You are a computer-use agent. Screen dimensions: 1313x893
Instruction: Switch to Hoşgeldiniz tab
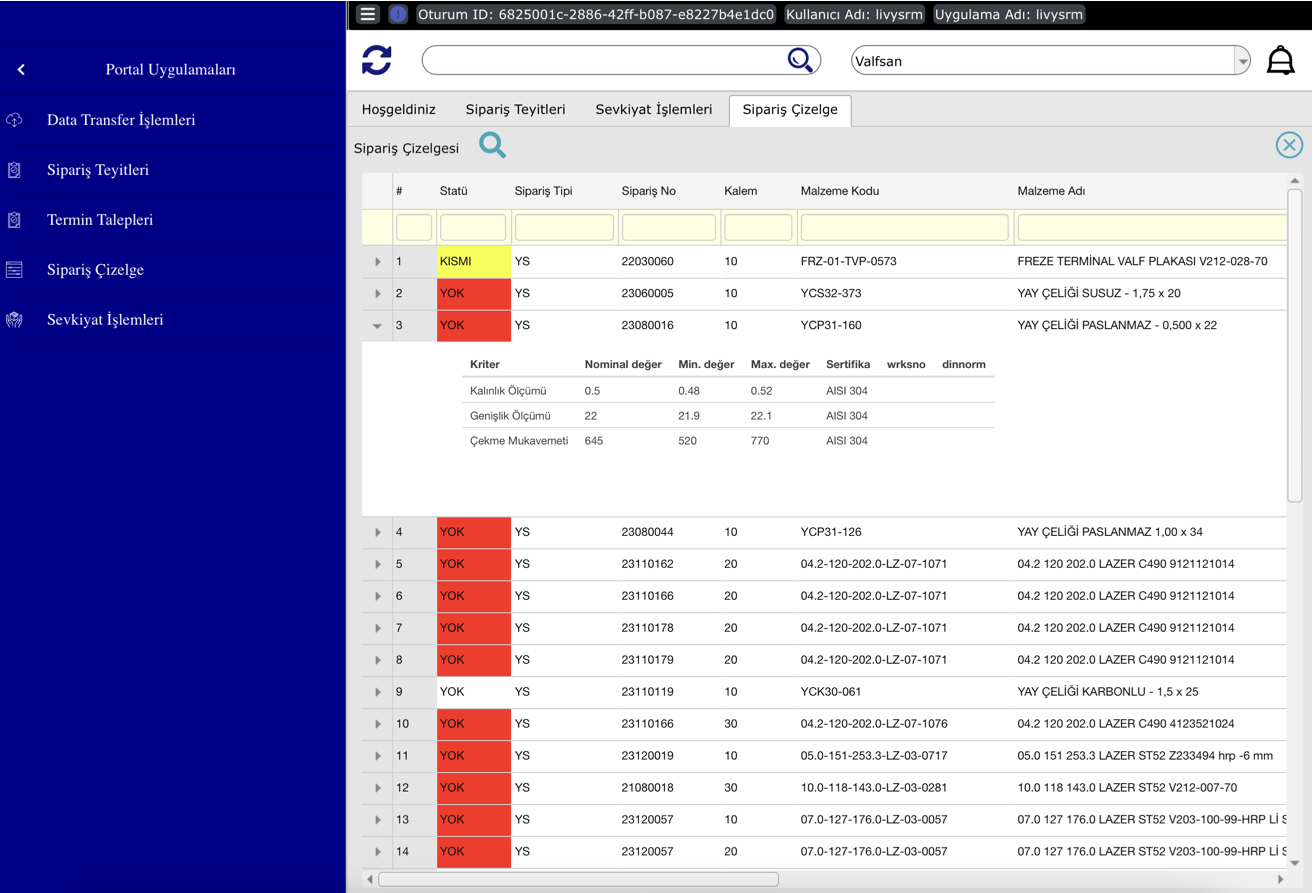pos(398,110)
